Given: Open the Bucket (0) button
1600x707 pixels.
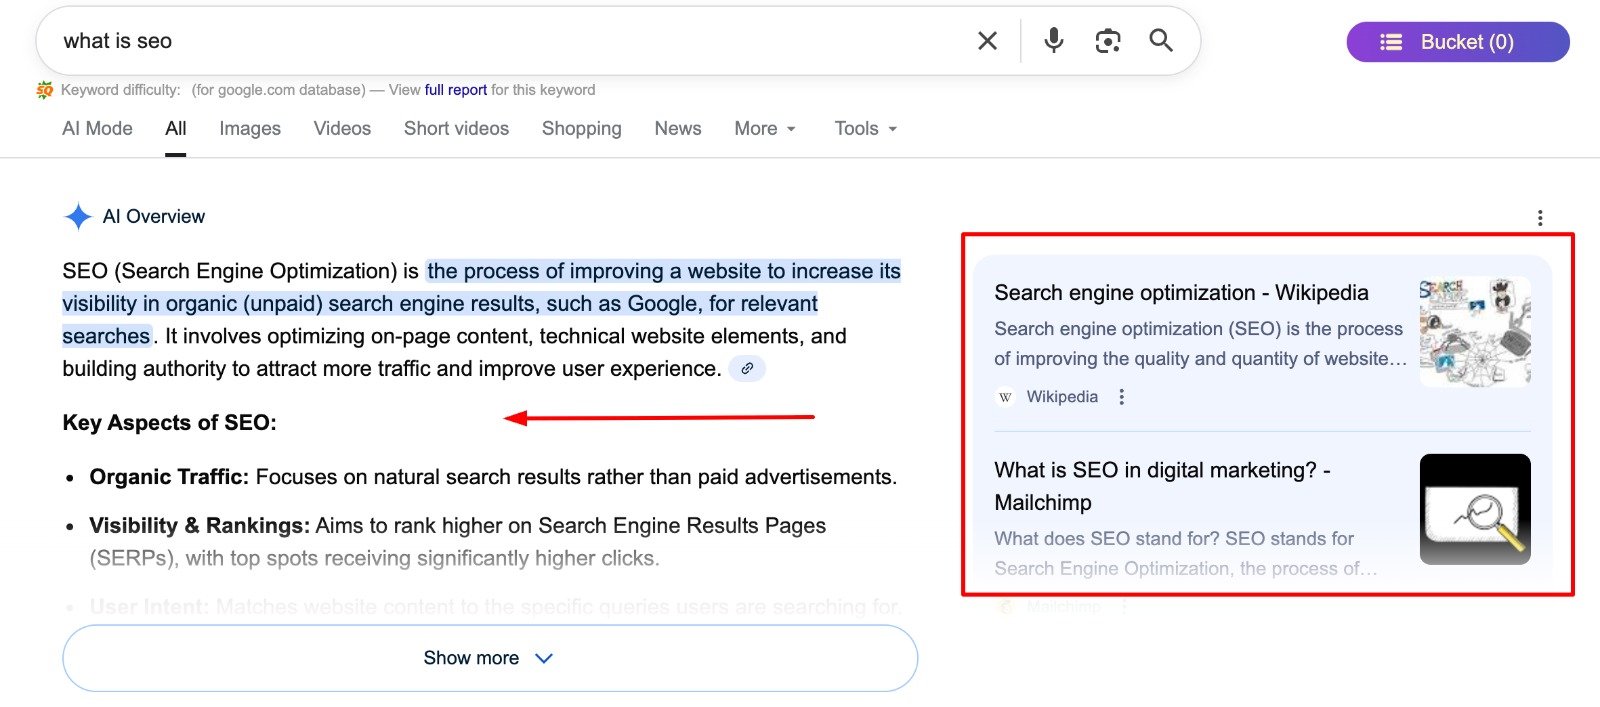Looking at the screenshot, I should click(1457, 42).
